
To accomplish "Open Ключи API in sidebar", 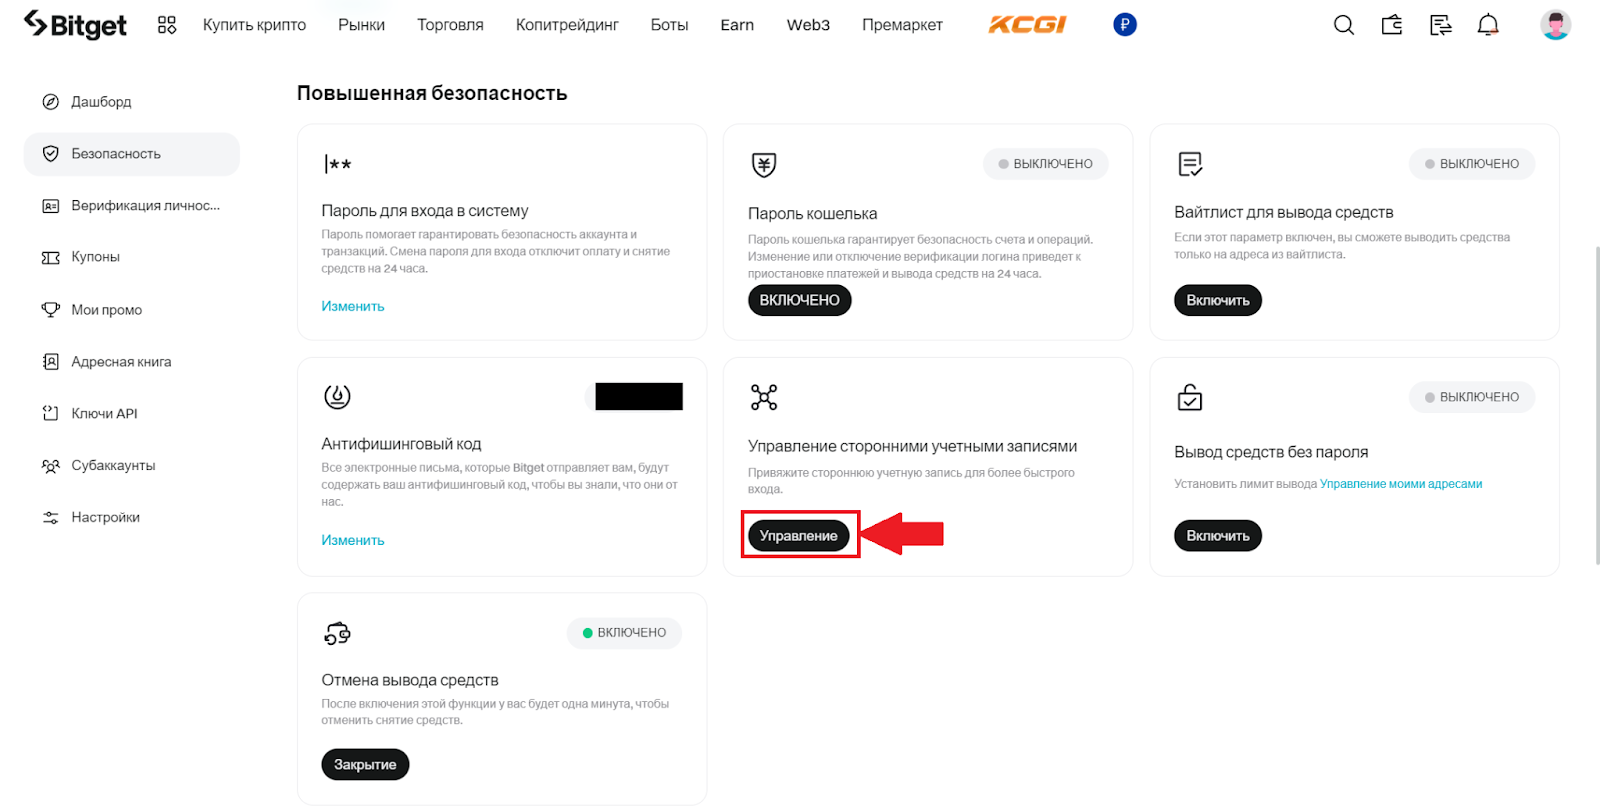I will [104, 413].
